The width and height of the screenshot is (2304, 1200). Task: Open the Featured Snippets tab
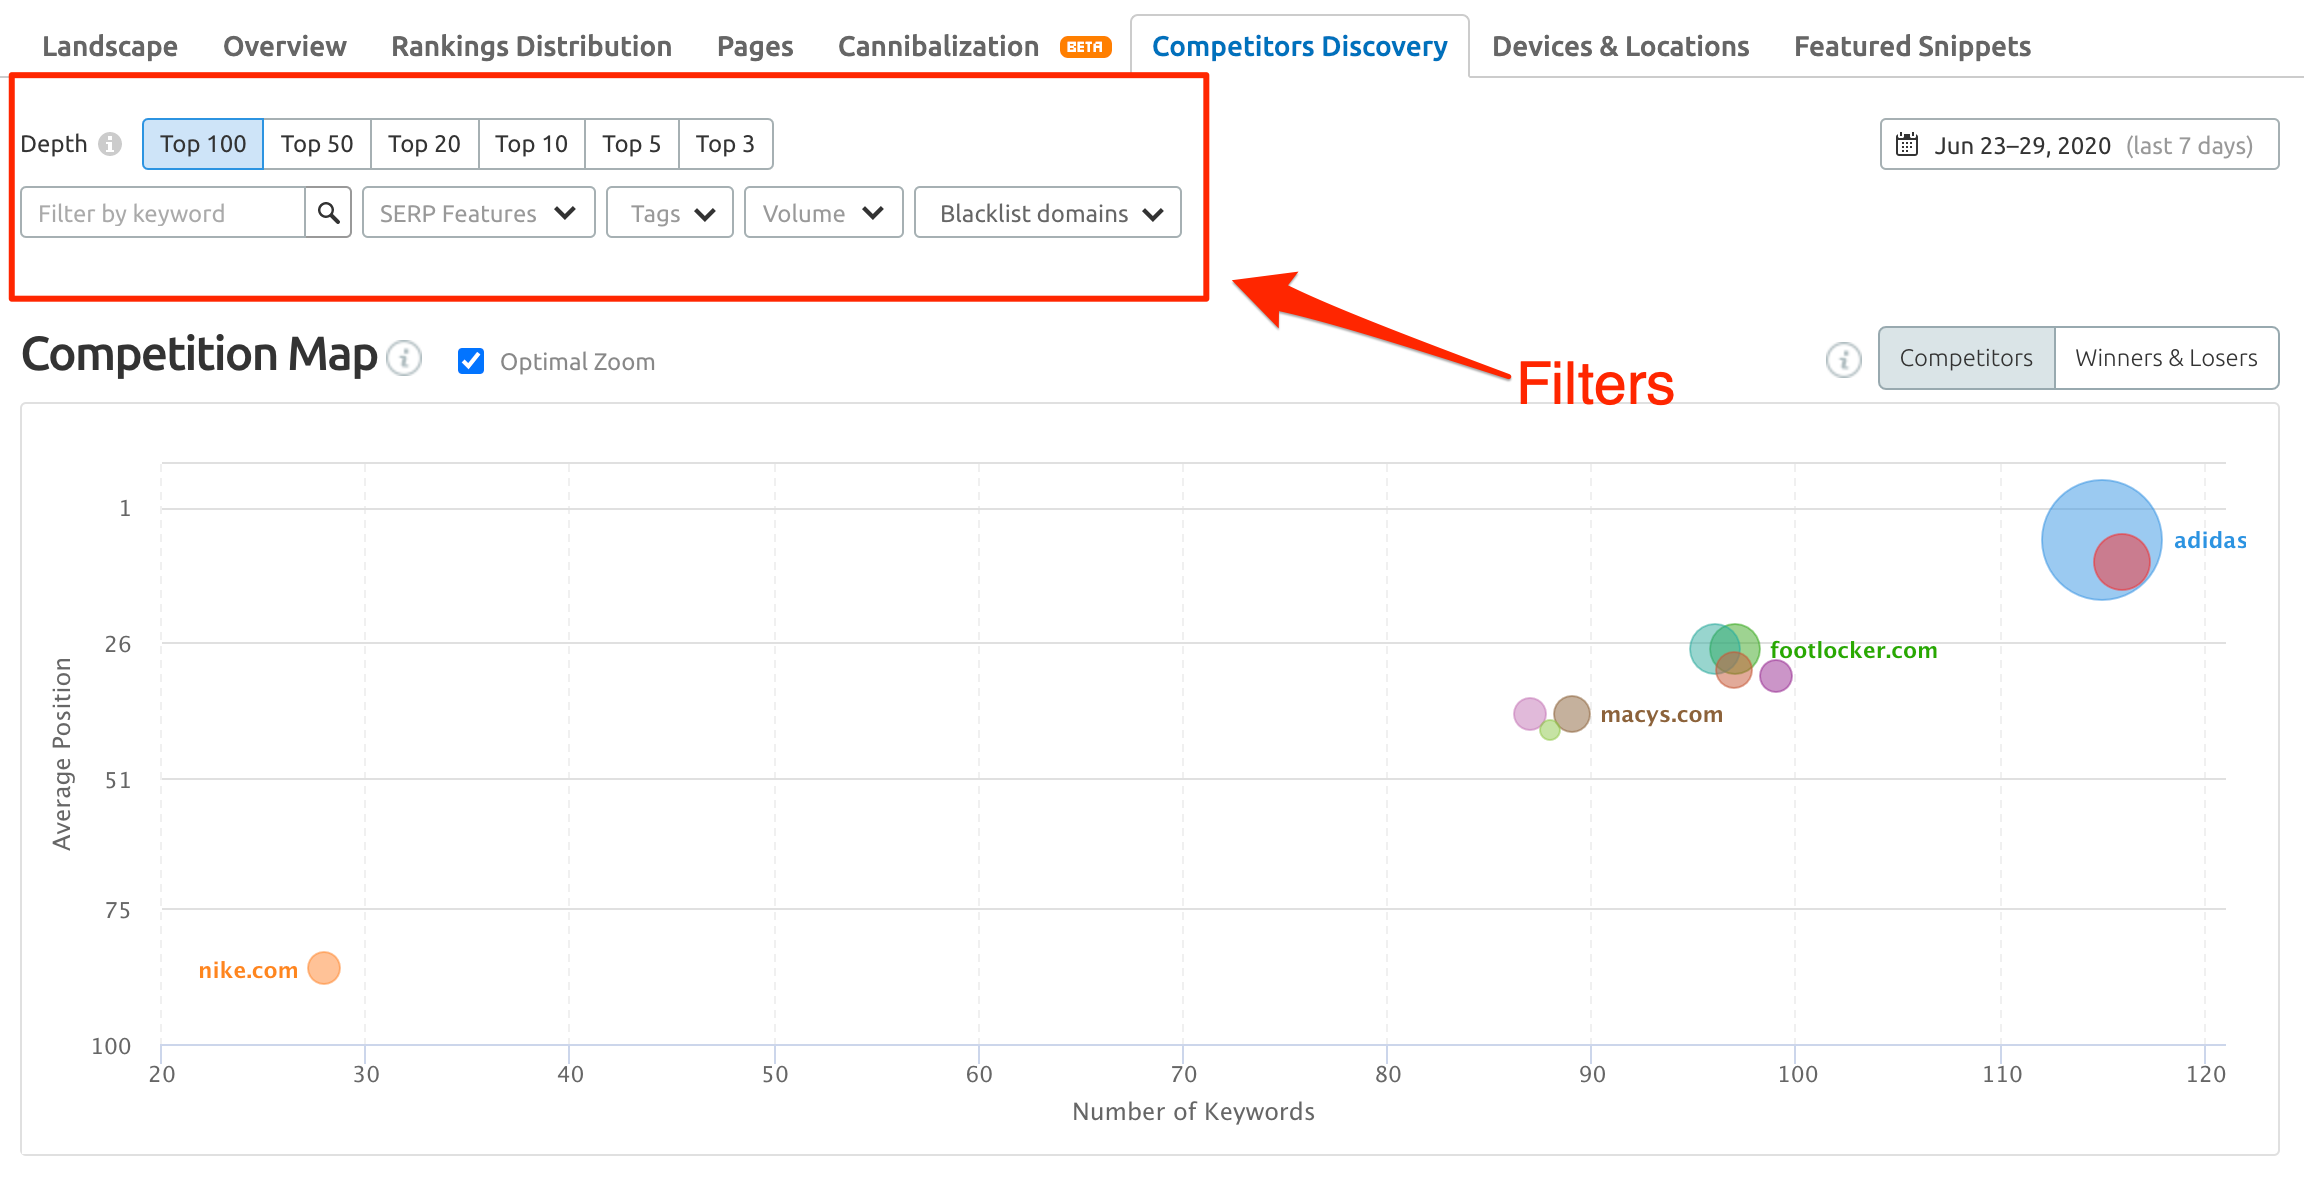(x=1912, y=46)
